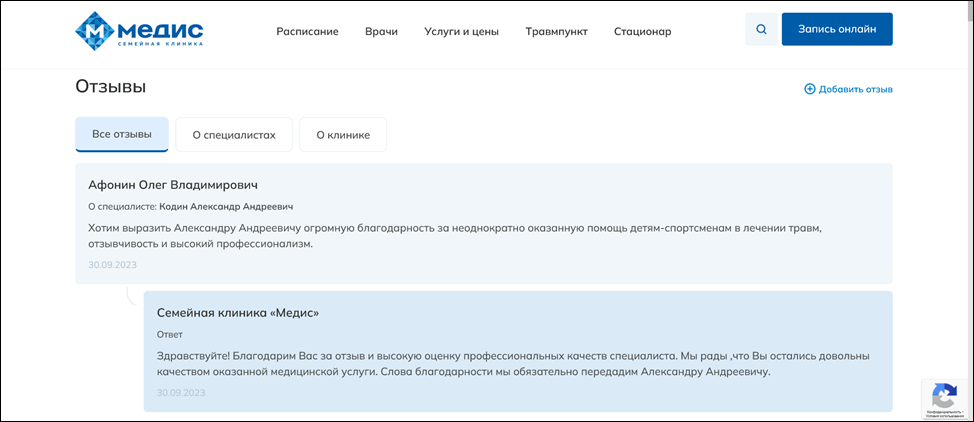Navigate to Травмпункт

pos(556,31)
